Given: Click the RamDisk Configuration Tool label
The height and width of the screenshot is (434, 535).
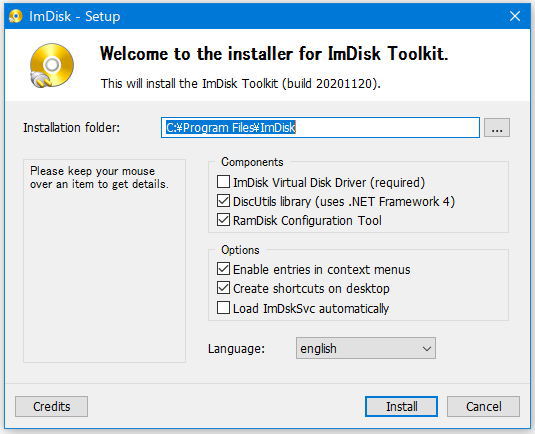Looking at the screenshot, I should tap(307, 220).
